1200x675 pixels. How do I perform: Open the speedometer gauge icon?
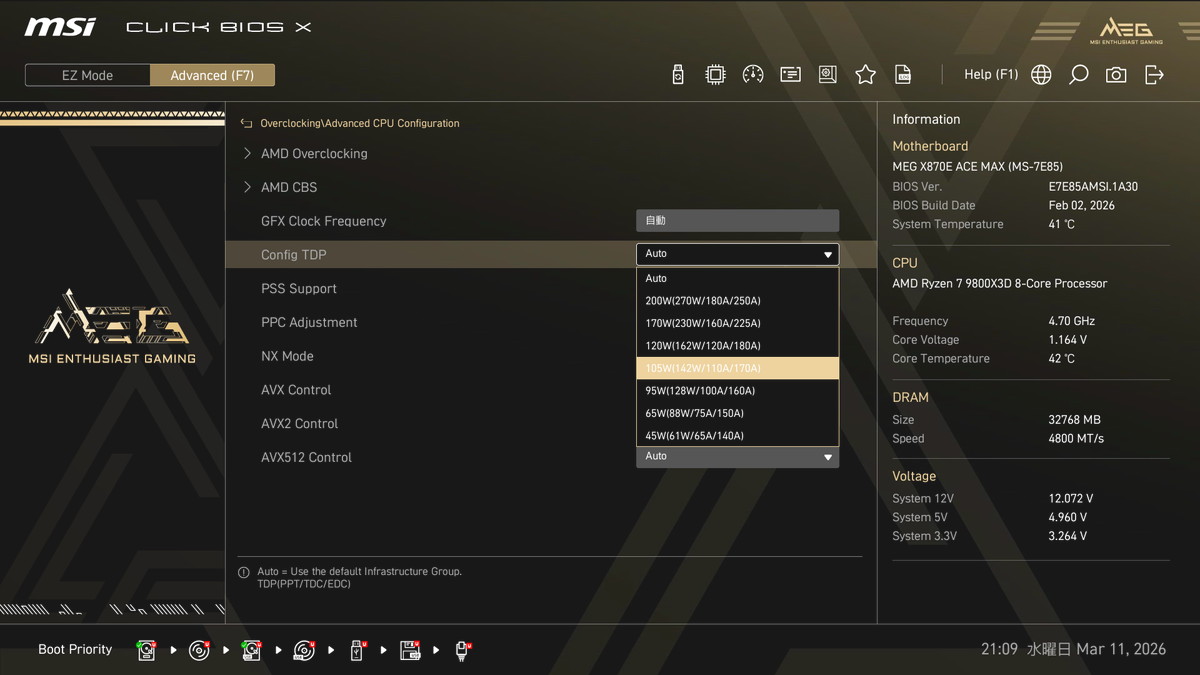(753, 75)
